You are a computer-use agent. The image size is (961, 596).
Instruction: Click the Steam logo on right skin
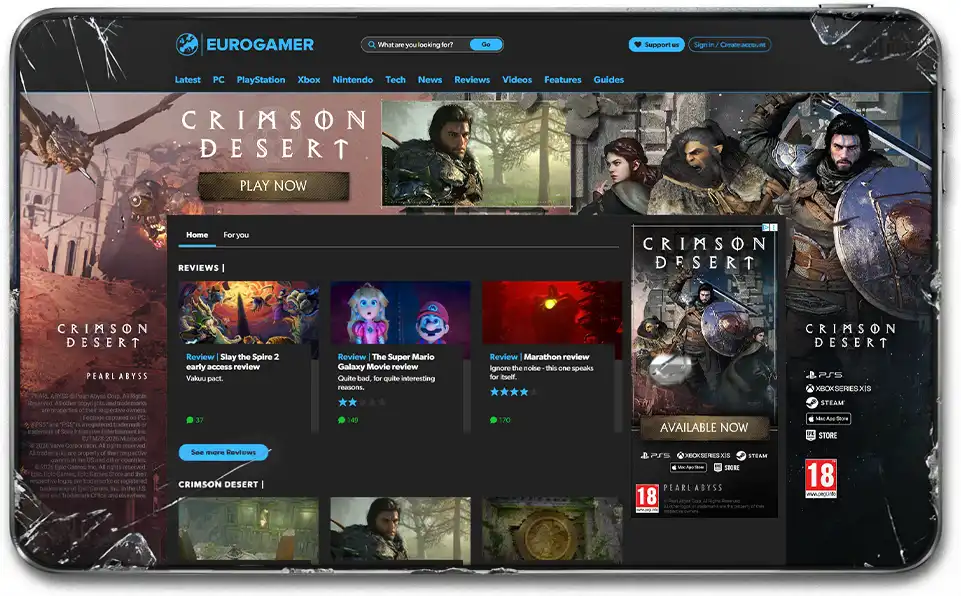[826, 403]
